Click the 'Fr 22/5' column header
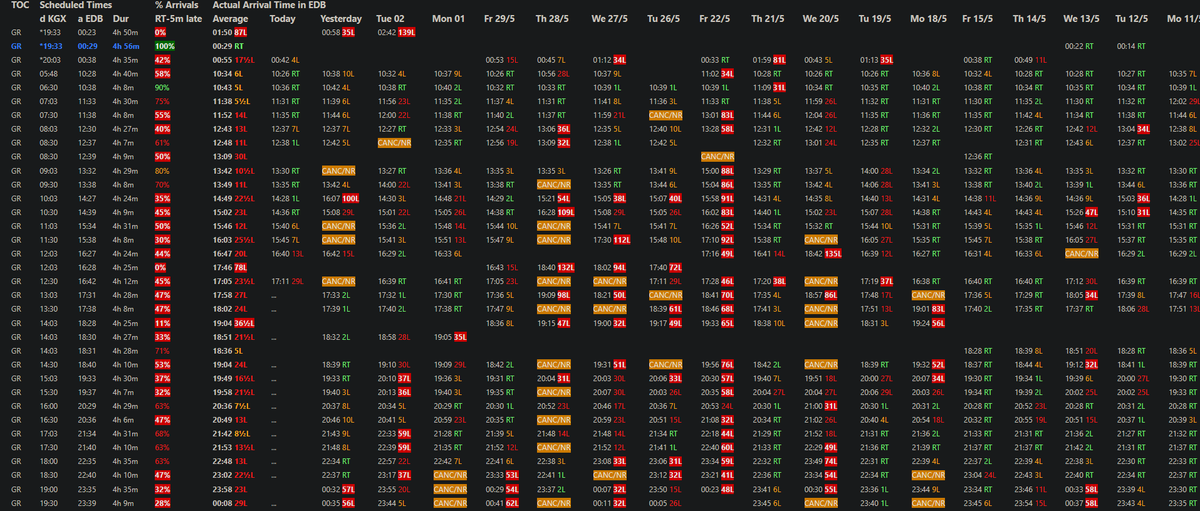 point(718,19)
